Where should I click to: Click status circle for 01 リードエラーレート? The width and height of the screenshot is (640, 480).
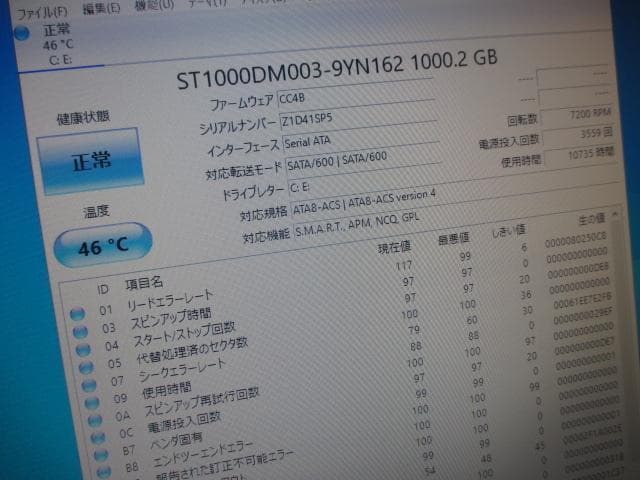[76, 311]
